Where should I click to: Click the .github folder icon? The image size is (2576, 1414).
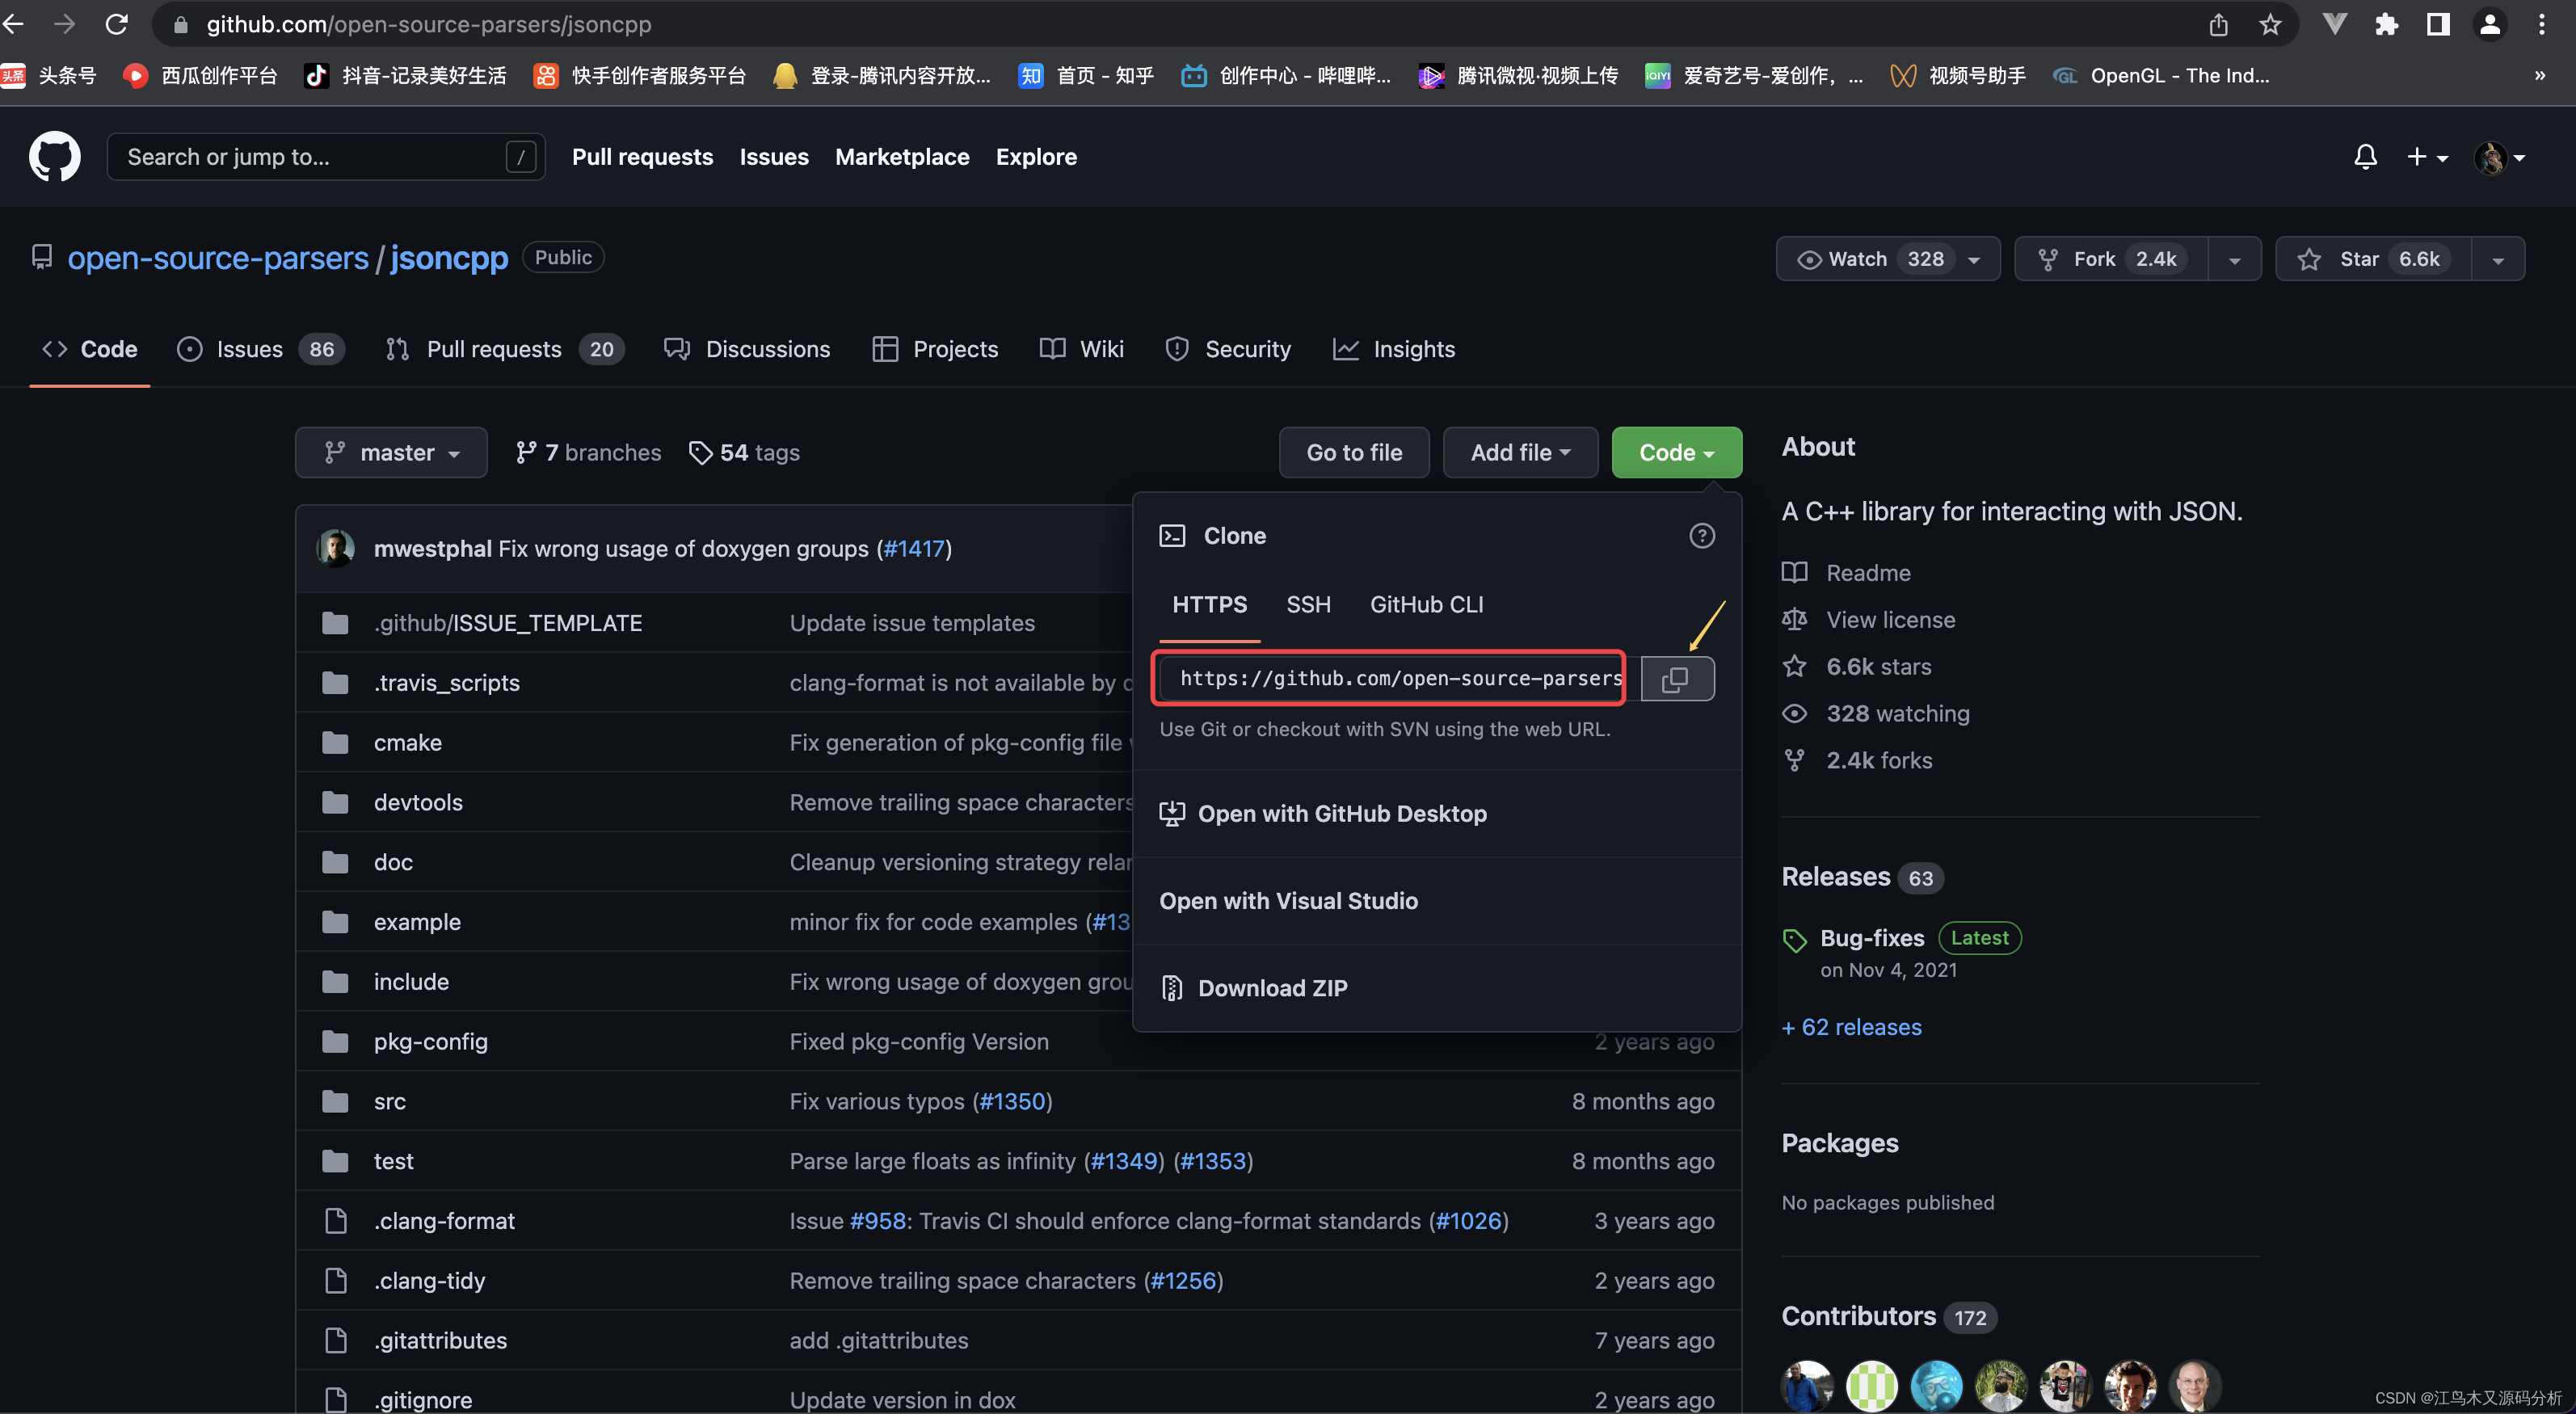pos(335,623)
